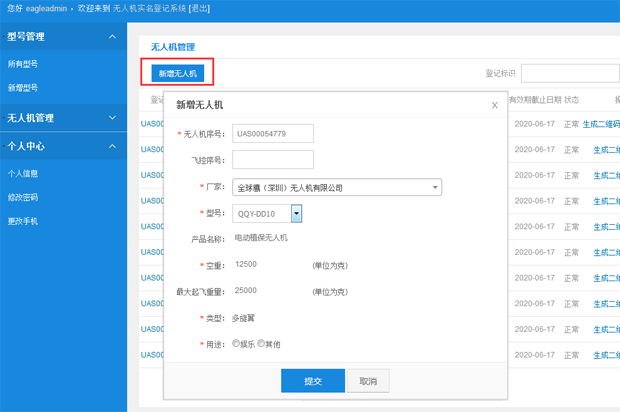The width and height of the screenshot is (620, 412).
Task: Click the 退出 logout link
Action: [x=200, y=8]
